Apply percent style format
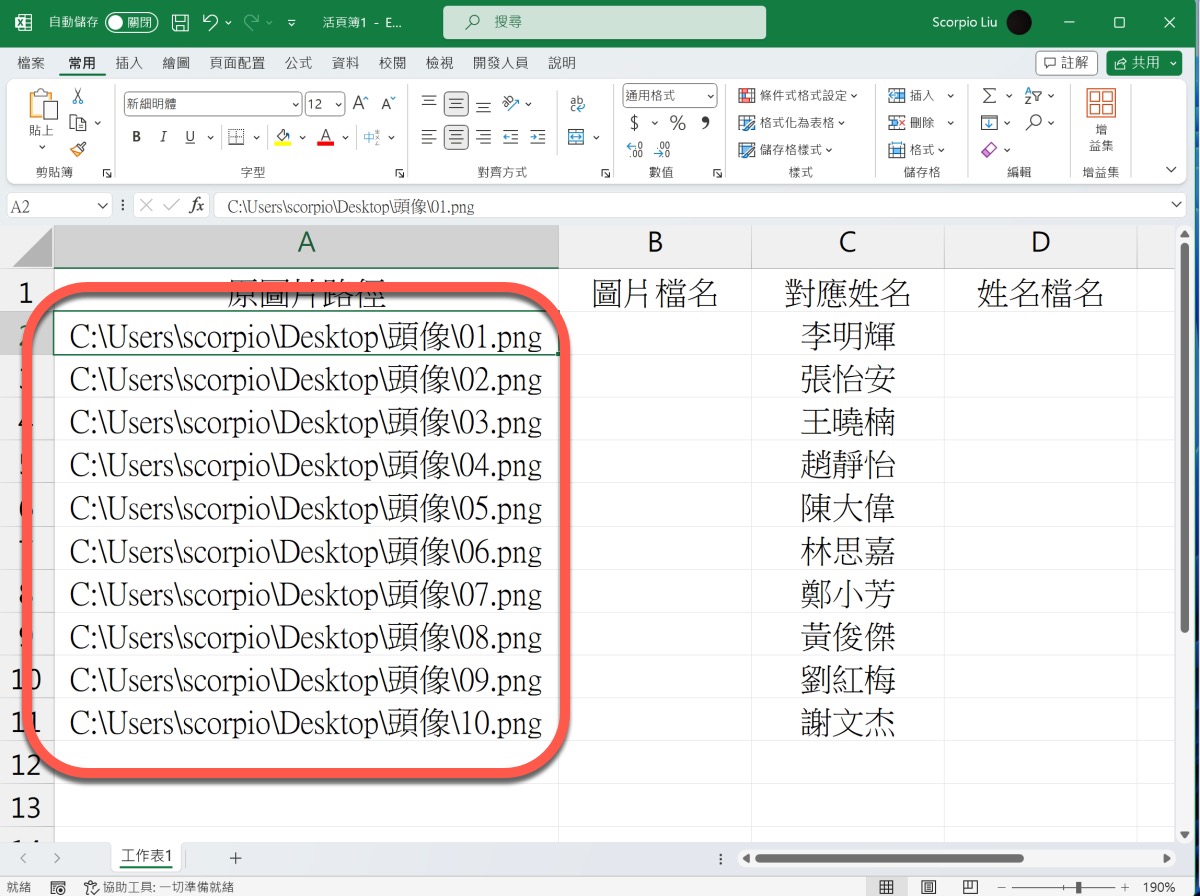 tap(678, 123)
